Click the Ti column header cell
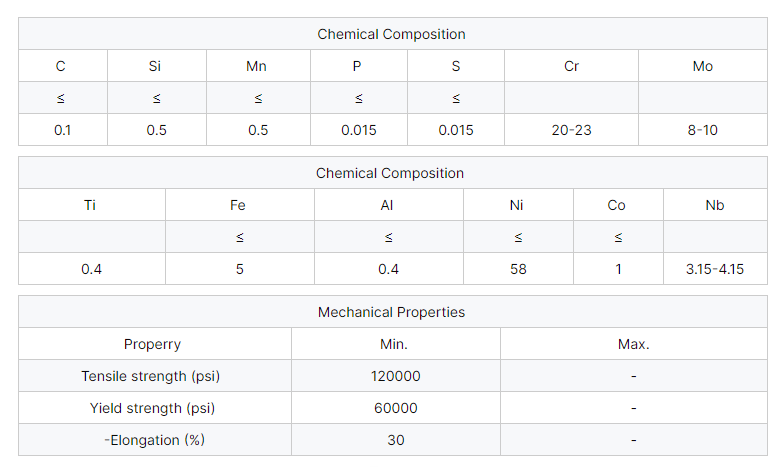The image size is (780, 467). pyautogui.click(x=92, y=205)
